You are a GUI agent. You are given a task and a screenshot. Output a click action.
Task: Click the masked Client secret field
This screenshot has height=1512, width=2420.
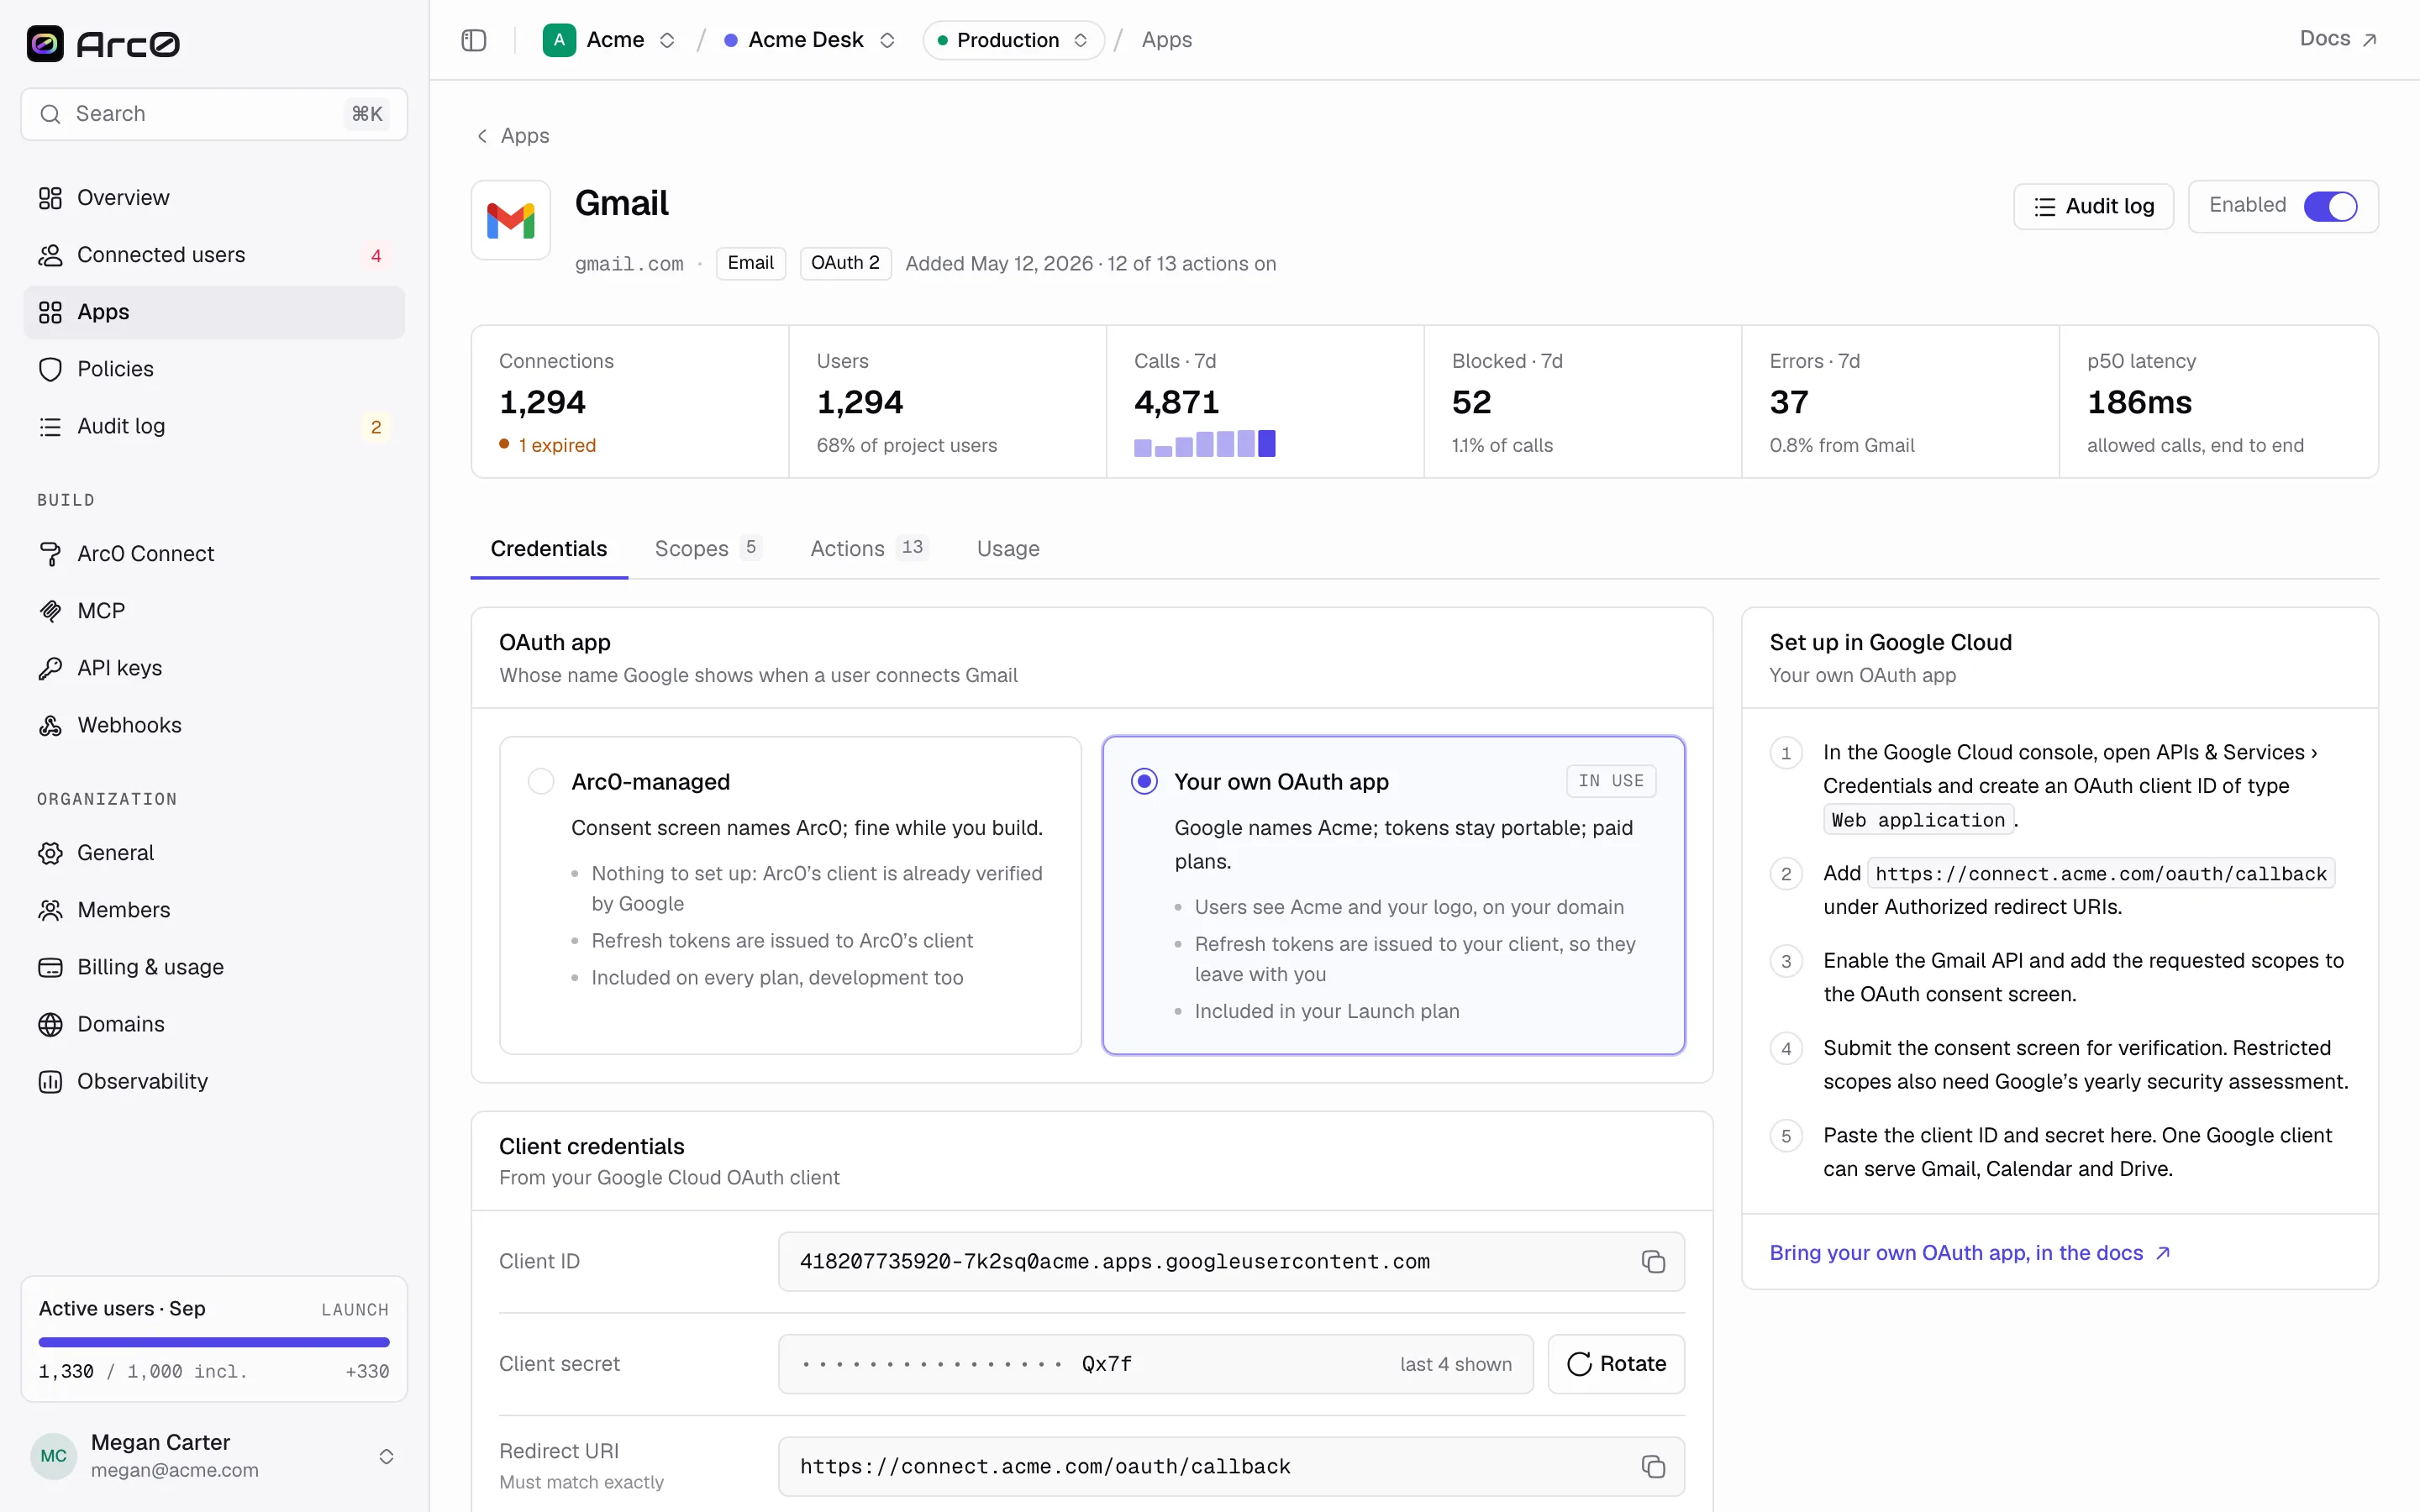1155,1364
